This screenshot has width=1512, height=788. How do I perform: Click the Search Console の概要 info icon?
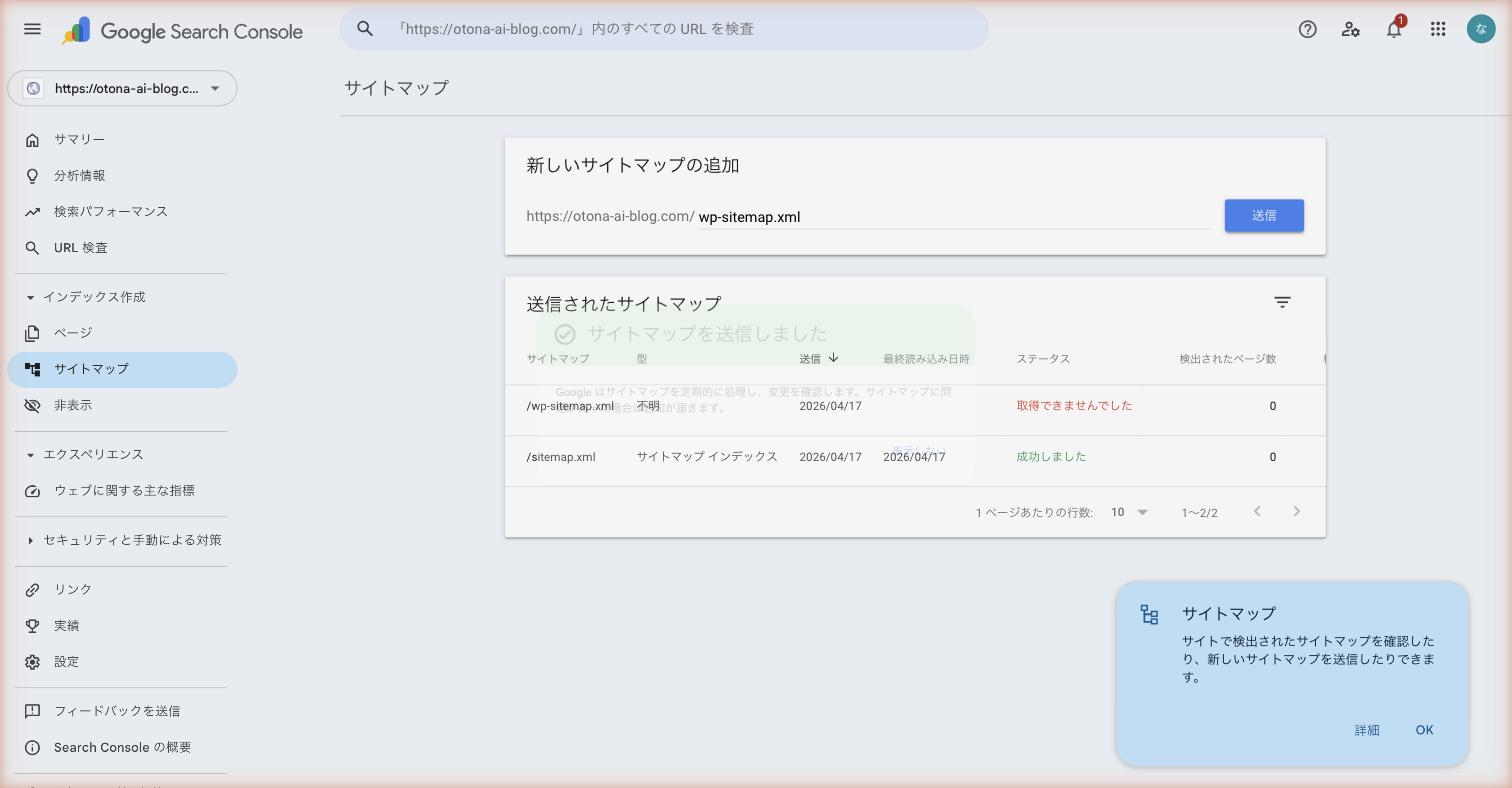coord(32,747)
